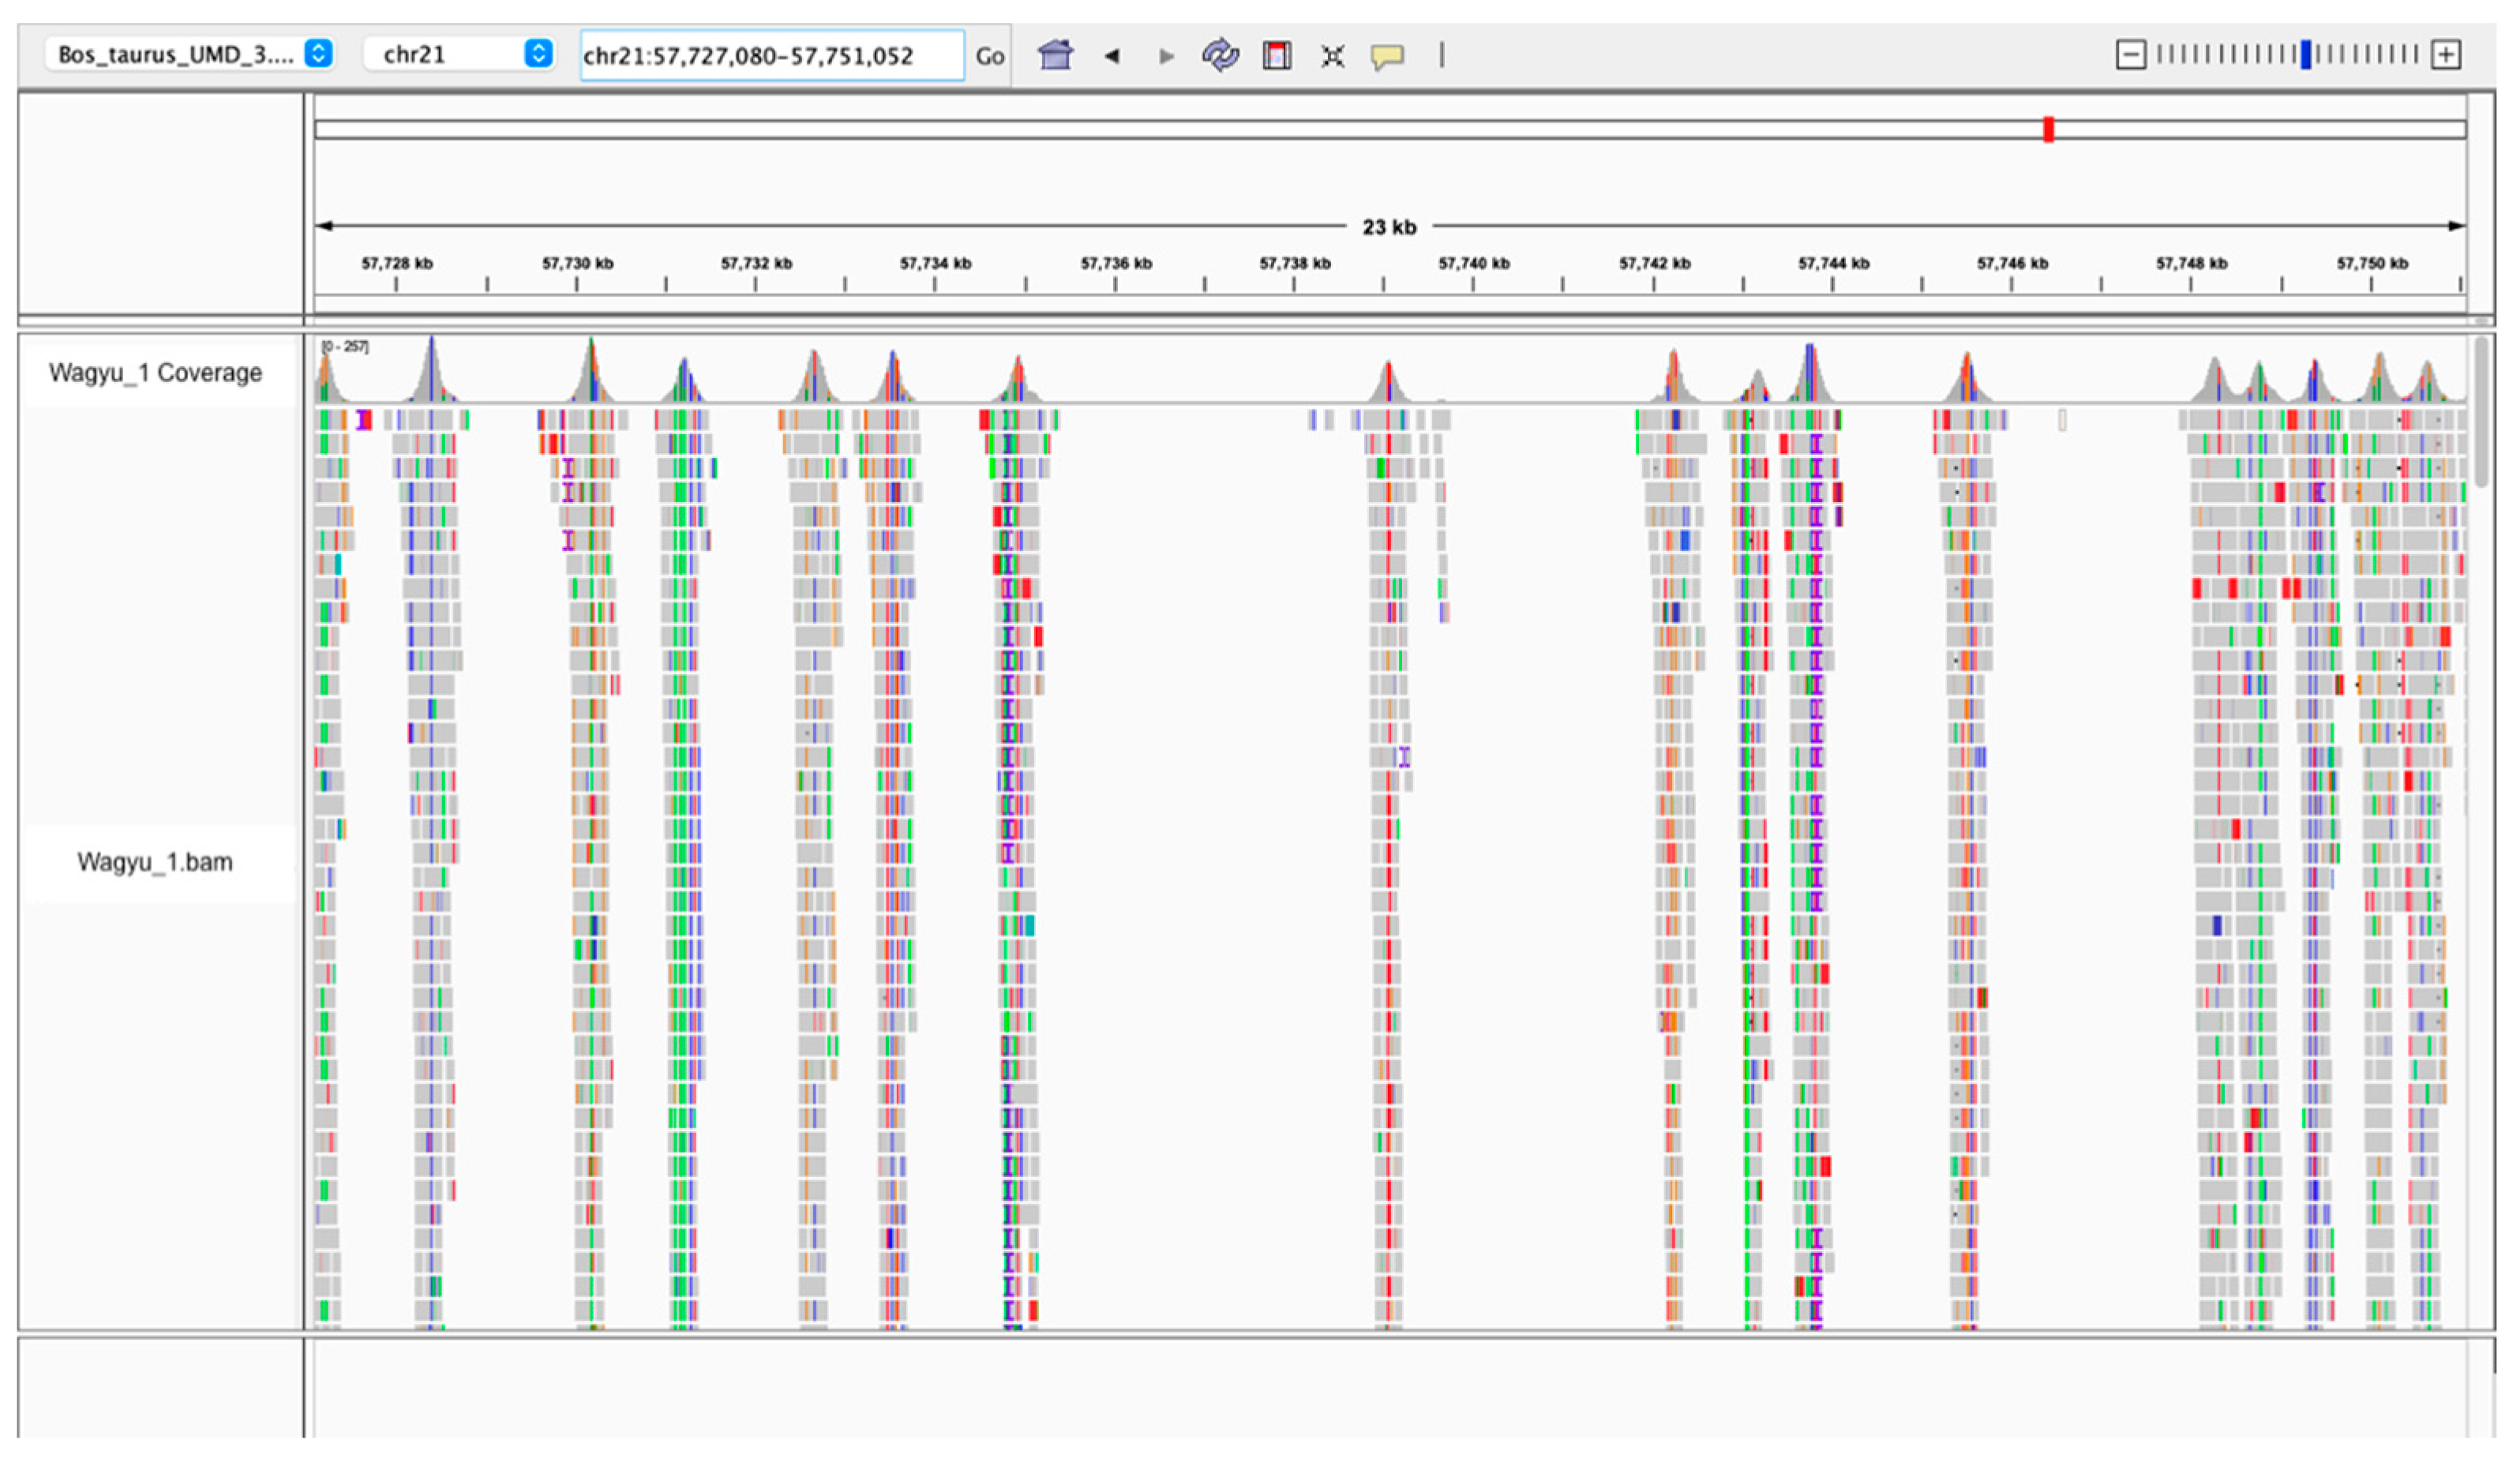This screenshot has height=1466, width=2520.
Task: Click the 23 kb span label
Action: pyautogui.click(x=1389, y=227)
